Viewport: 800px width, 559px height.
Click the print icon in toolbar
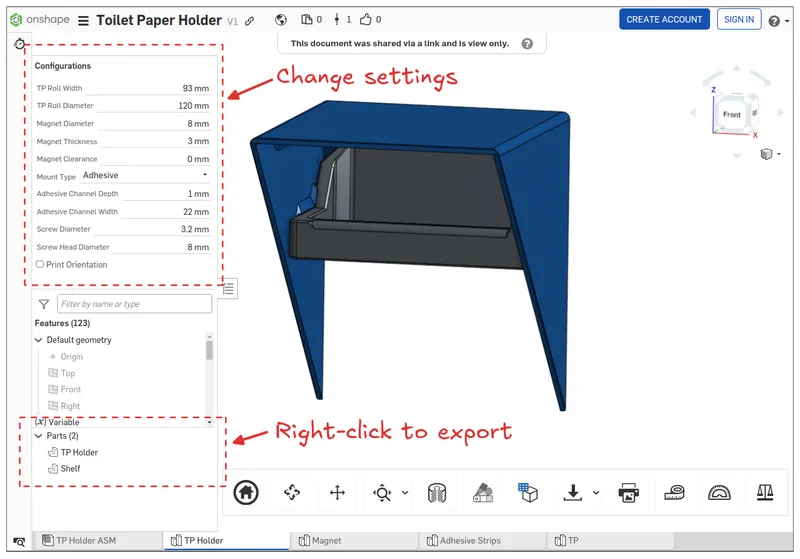[628, 492]
